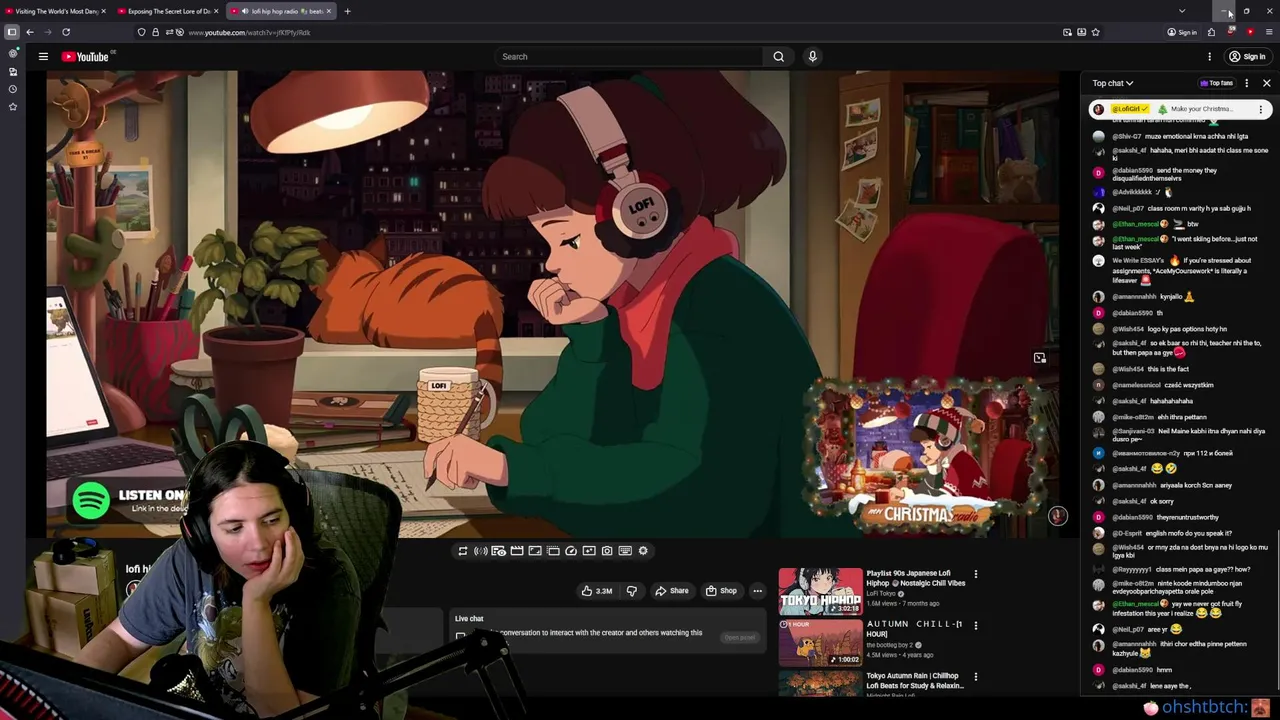Click browser toolbar Sign in account button
Viewport: 1280px width, 720px height.
1182,32
